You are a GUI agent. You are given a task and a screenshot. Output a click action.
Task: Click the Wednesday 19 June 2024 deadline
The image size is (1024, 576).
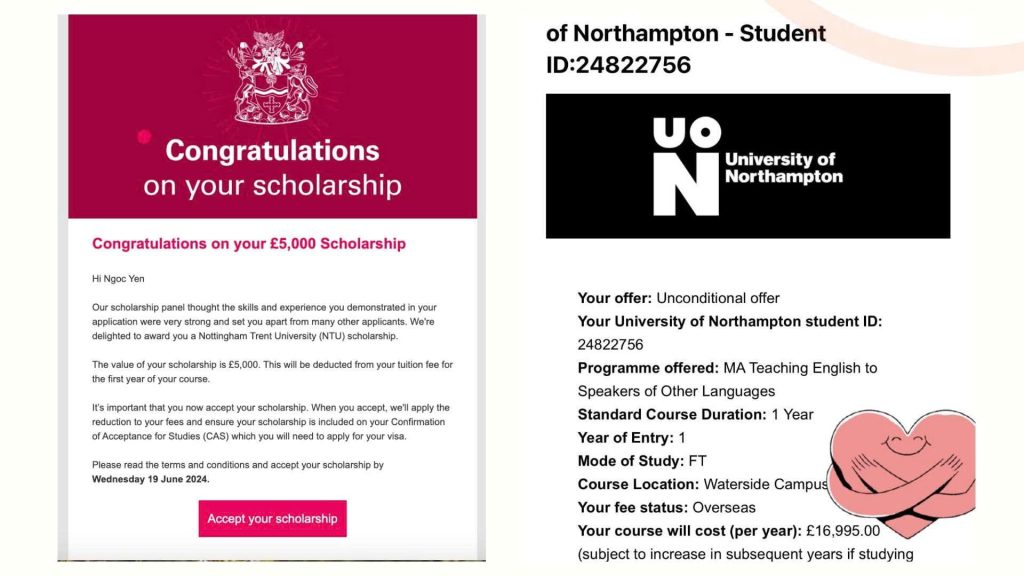(151, 479)
